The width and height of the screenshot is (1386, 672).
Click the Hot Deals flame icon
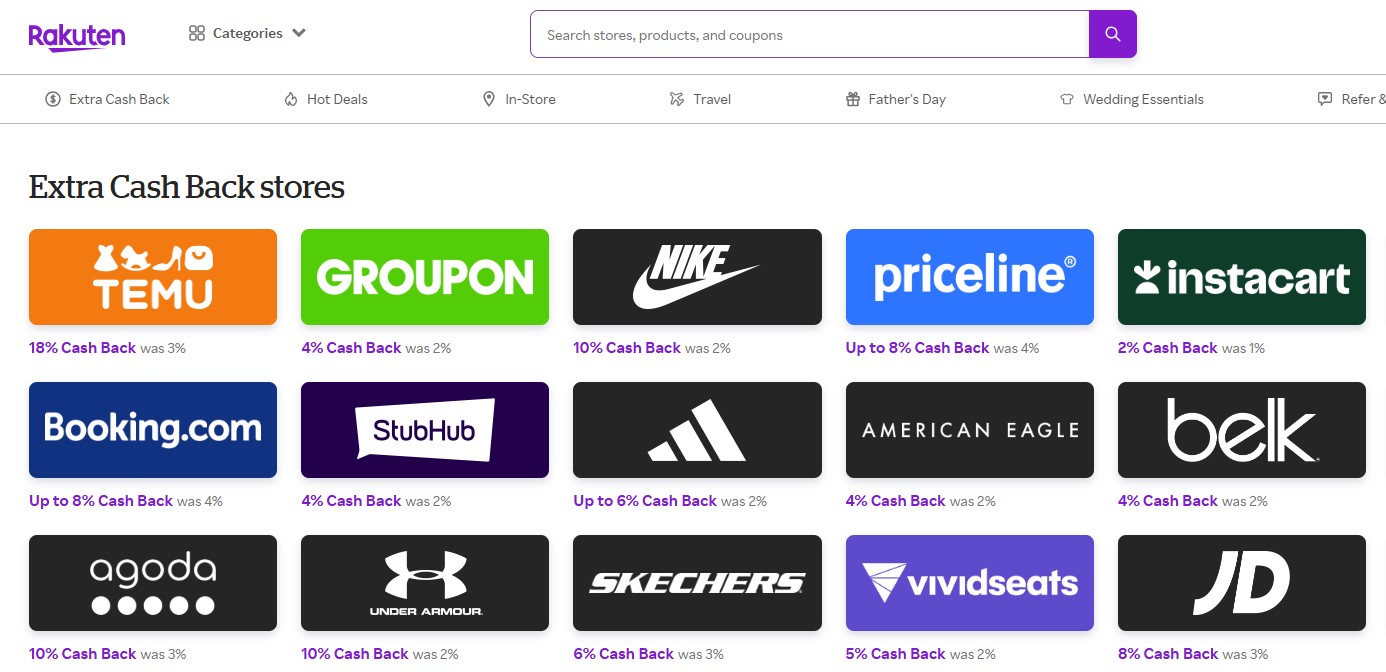point(291,99)
